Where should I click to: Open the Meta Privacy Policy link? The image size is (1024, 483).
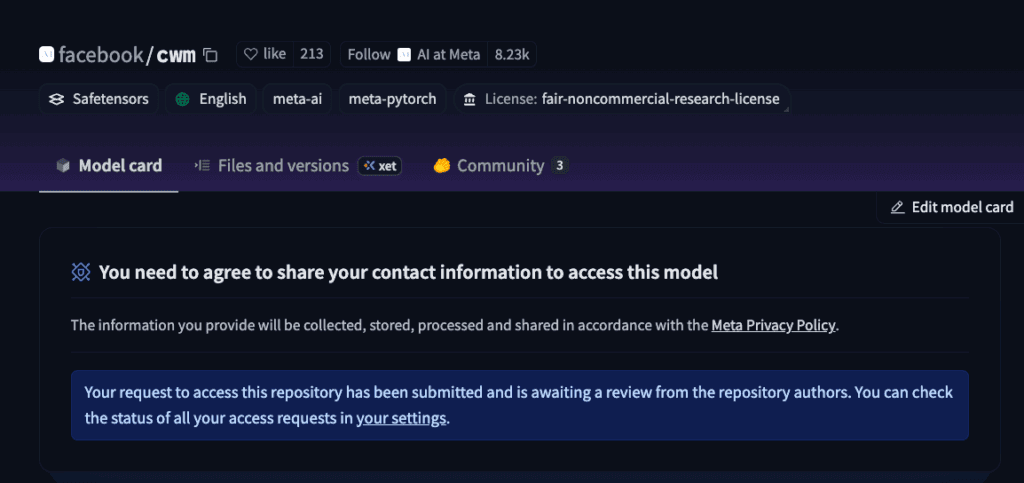tap(773, 325)
